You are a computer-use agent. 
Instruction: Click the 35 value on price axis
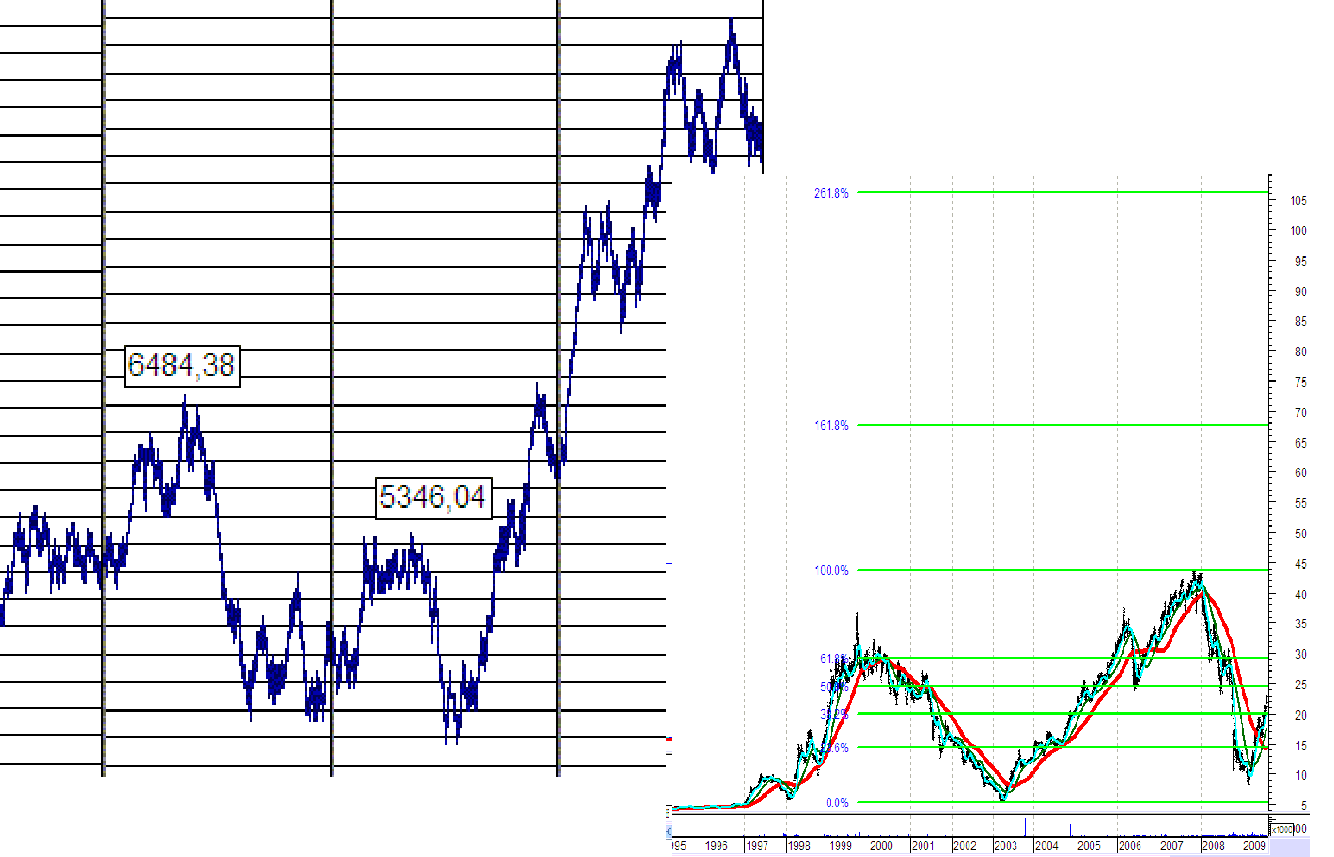click(1302, 624)
